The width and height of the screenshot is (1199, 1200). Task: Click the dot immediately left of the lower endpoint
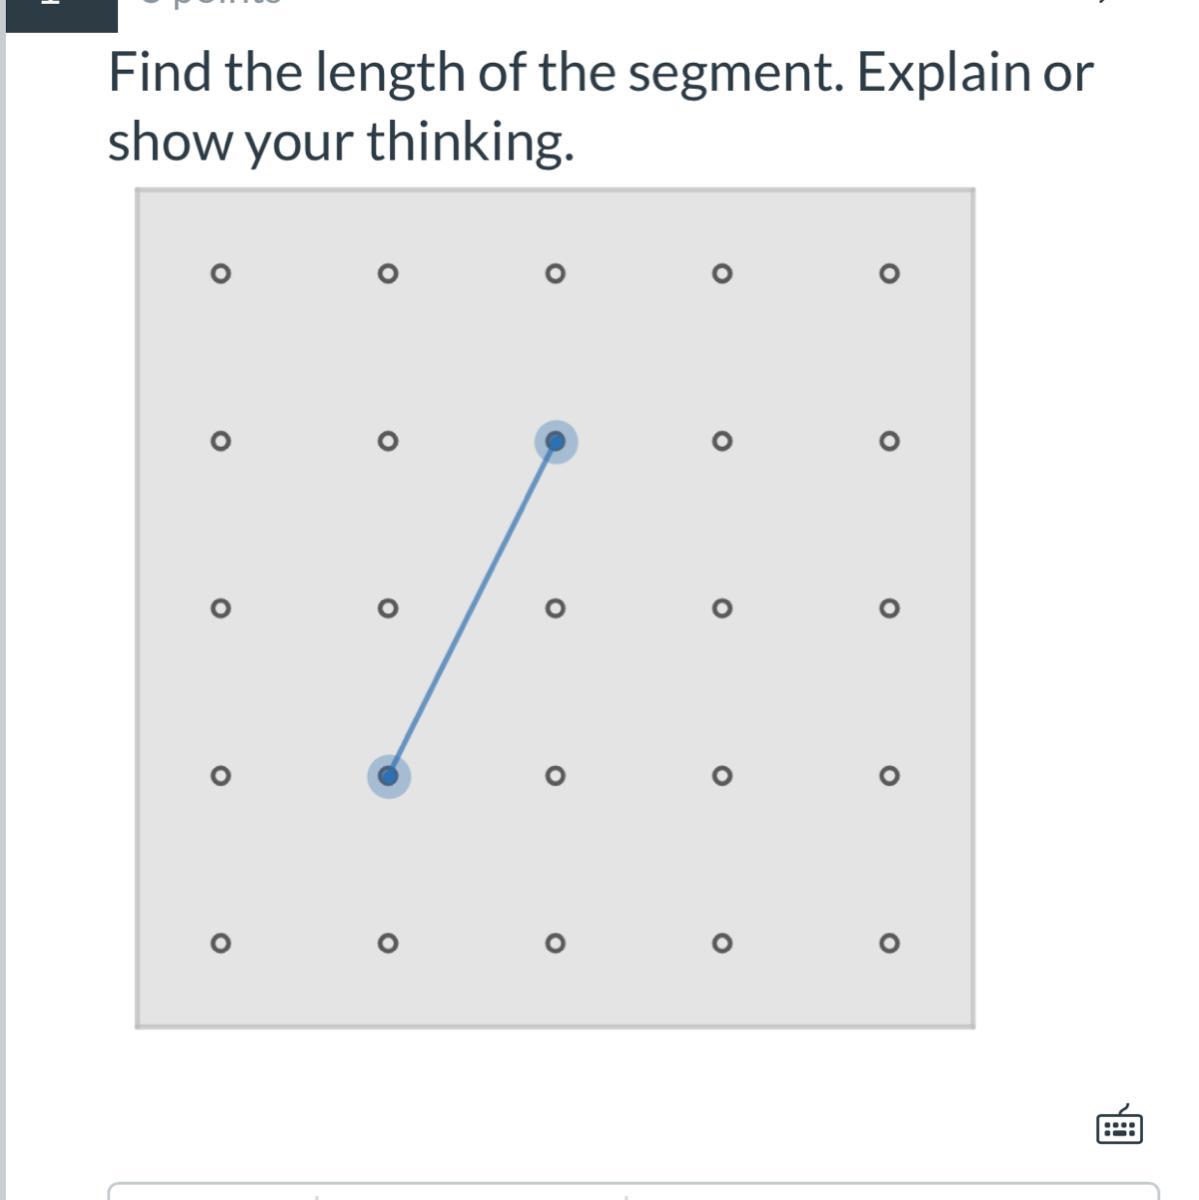click(x=221, y=776)
